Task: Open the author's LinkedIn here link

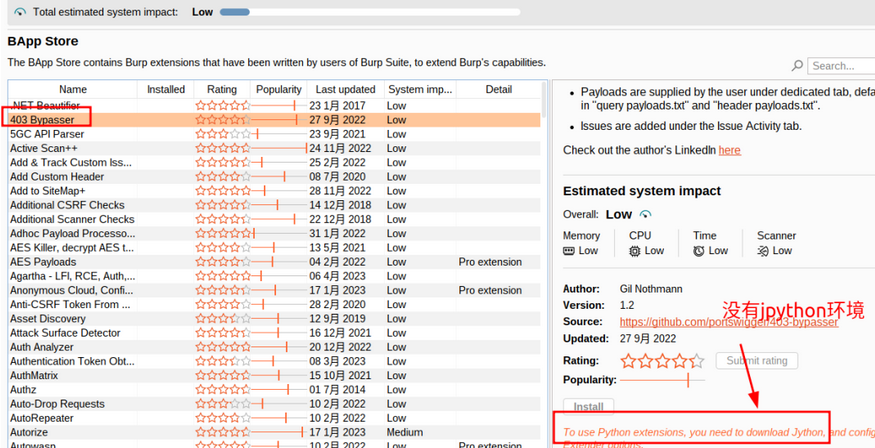Action: click(x=729, y=150)
